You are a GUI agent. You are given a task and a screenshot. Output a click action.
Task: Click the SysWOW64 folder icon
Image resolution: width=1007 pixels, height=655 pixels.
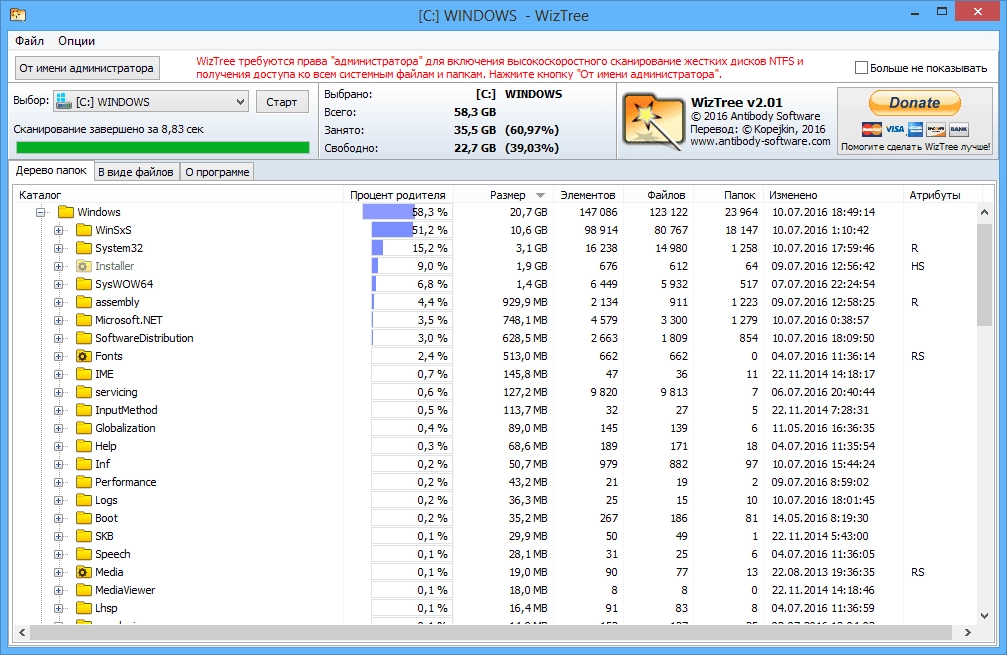84,284
